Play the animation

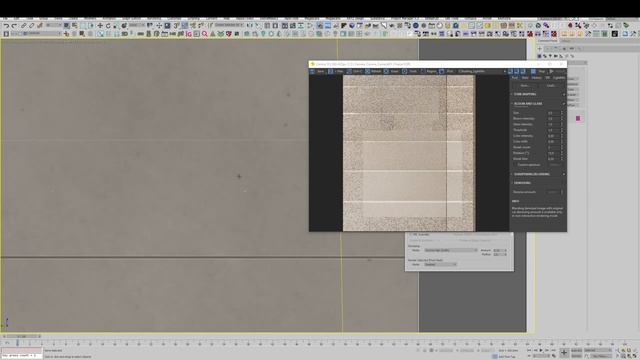point(541,350)
